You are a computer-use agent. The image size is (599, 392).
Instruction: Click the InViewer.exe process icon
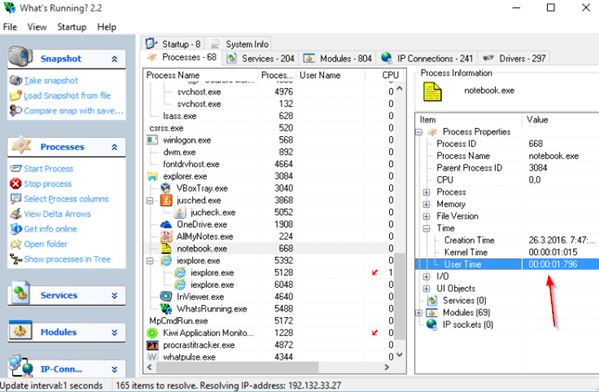166,296
